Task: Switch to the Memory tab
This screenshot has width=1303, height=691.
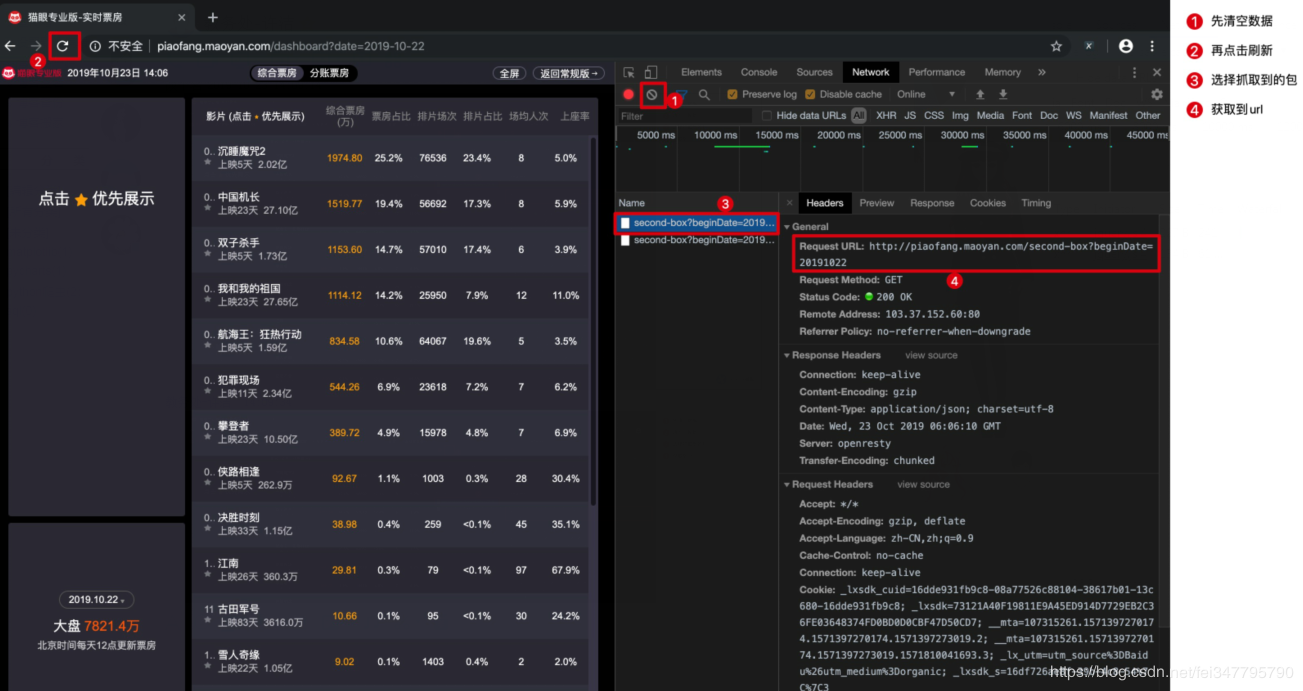Action: pyautogui.click(x=1002, y=72)
